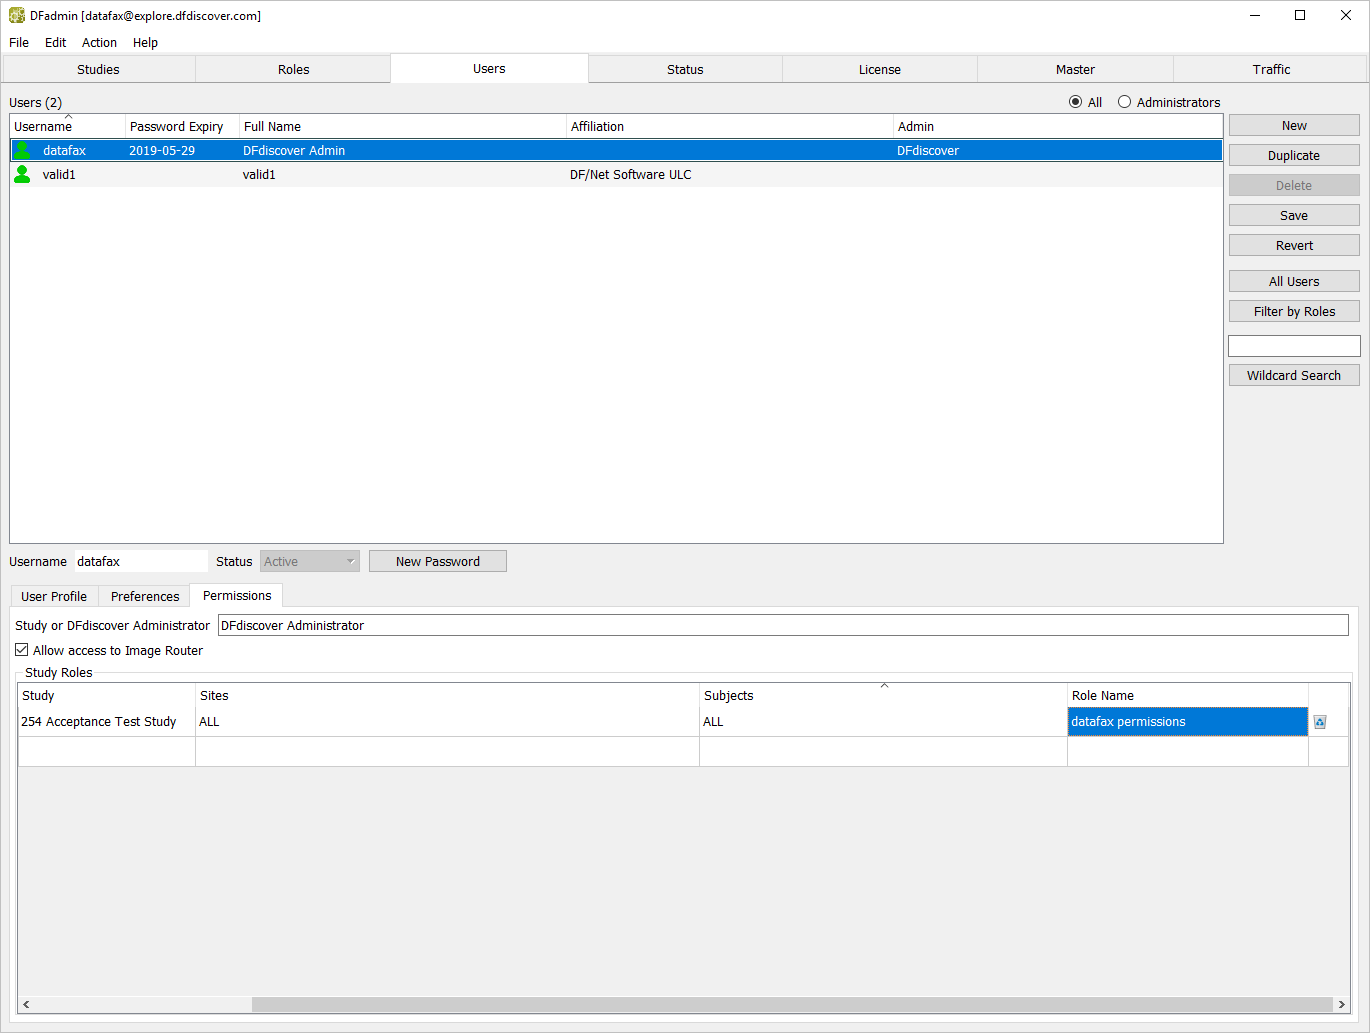
Task: Click the search field above Wildcard Search
Action: click(1294, 346)
